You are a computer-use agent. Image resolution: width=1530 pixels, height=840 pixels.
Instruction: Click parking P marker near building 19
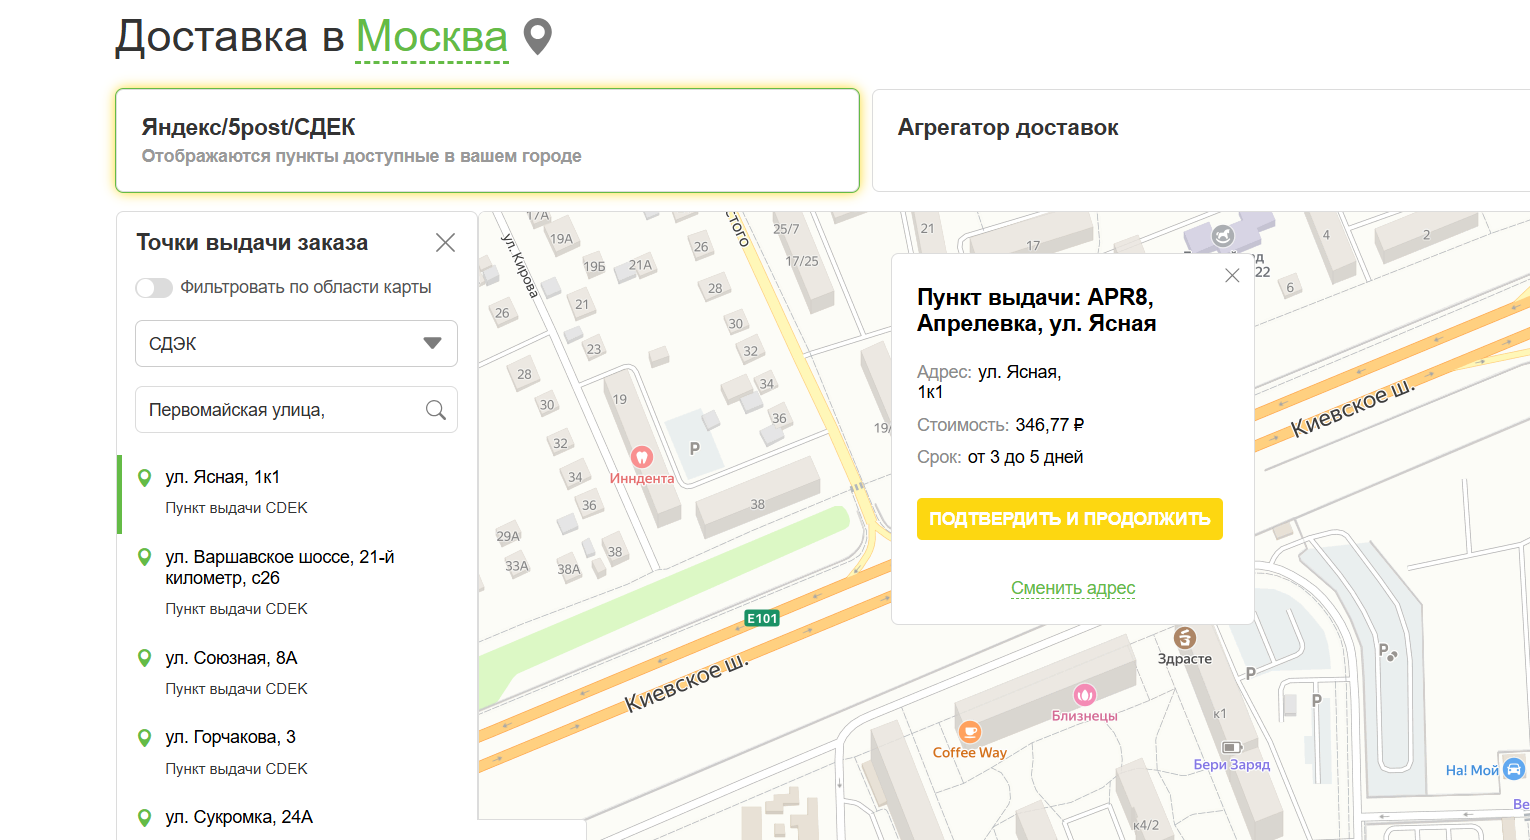(x=694, y=449)
